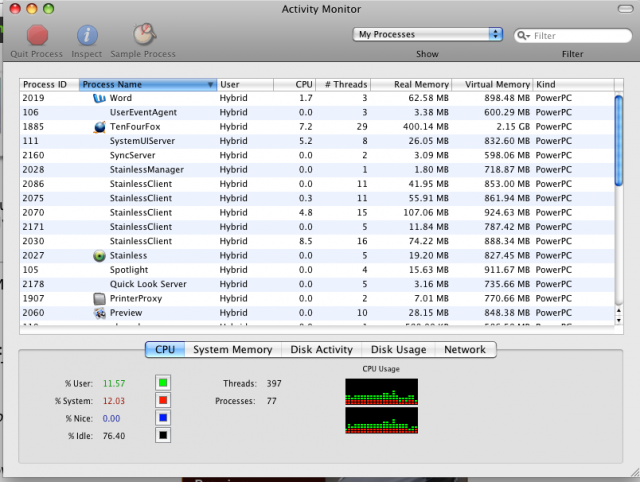The image size is (640, 482).
Task: Click the green % User color swatch
Action: point(163,383)
